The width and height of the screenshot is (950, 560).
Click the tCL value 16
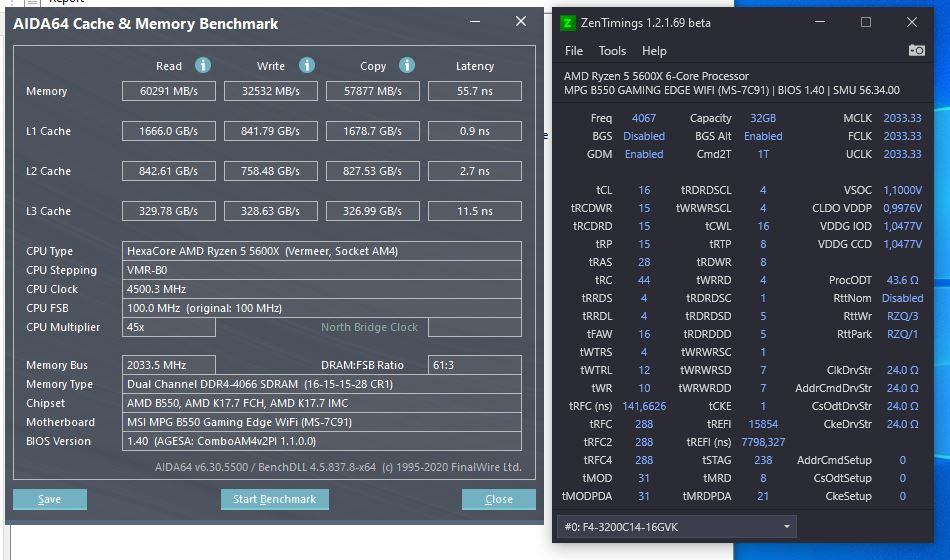[643, 190]
